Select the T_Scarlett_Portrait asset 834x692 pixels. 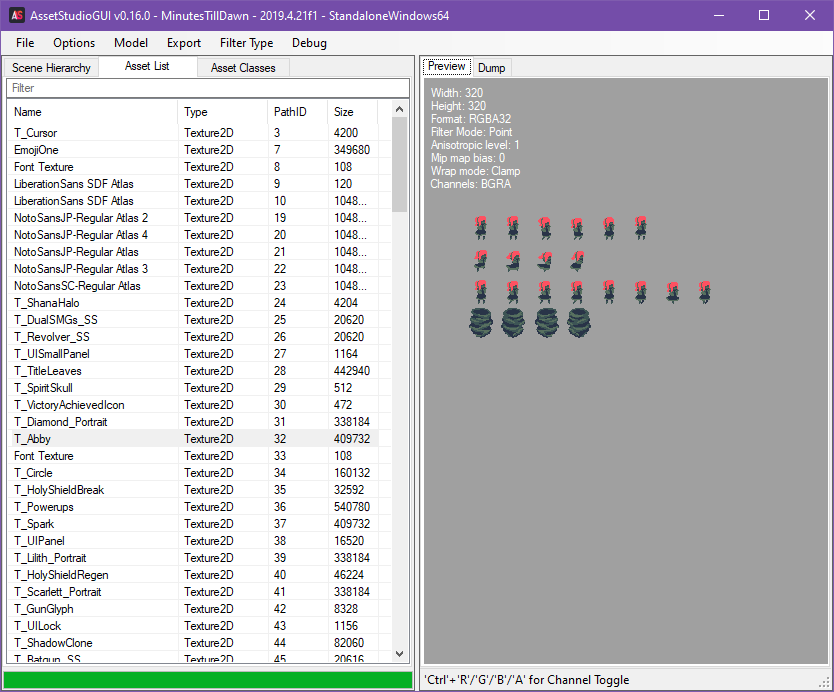tap(193, 593)
